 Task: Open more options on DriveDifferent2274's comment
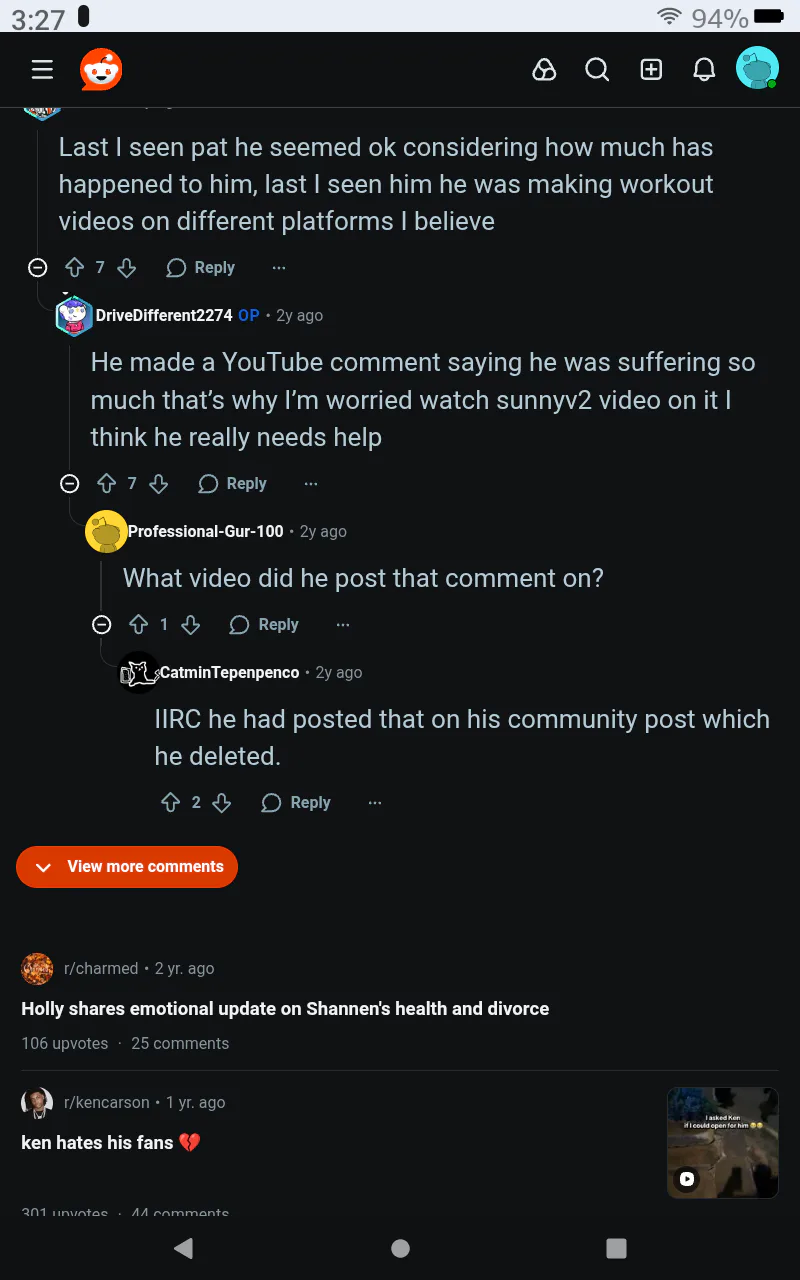[311, 484]
